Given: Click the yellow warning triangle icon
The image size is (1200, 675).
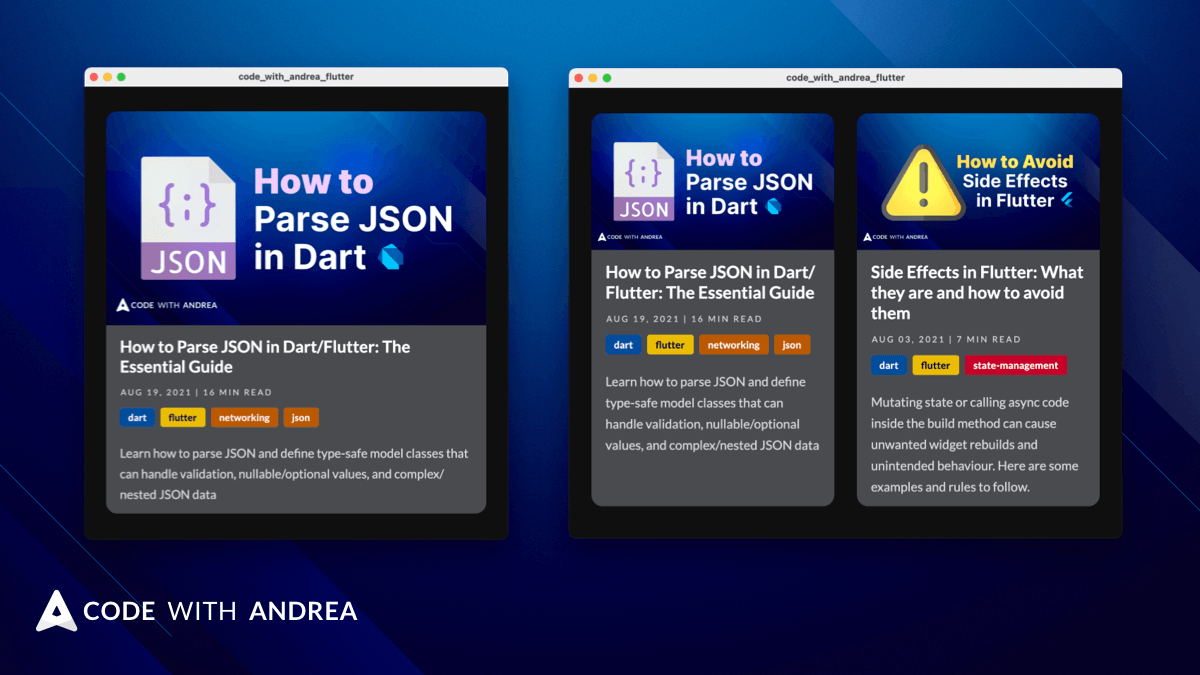Looking at the screenshot, I should 923,183.
